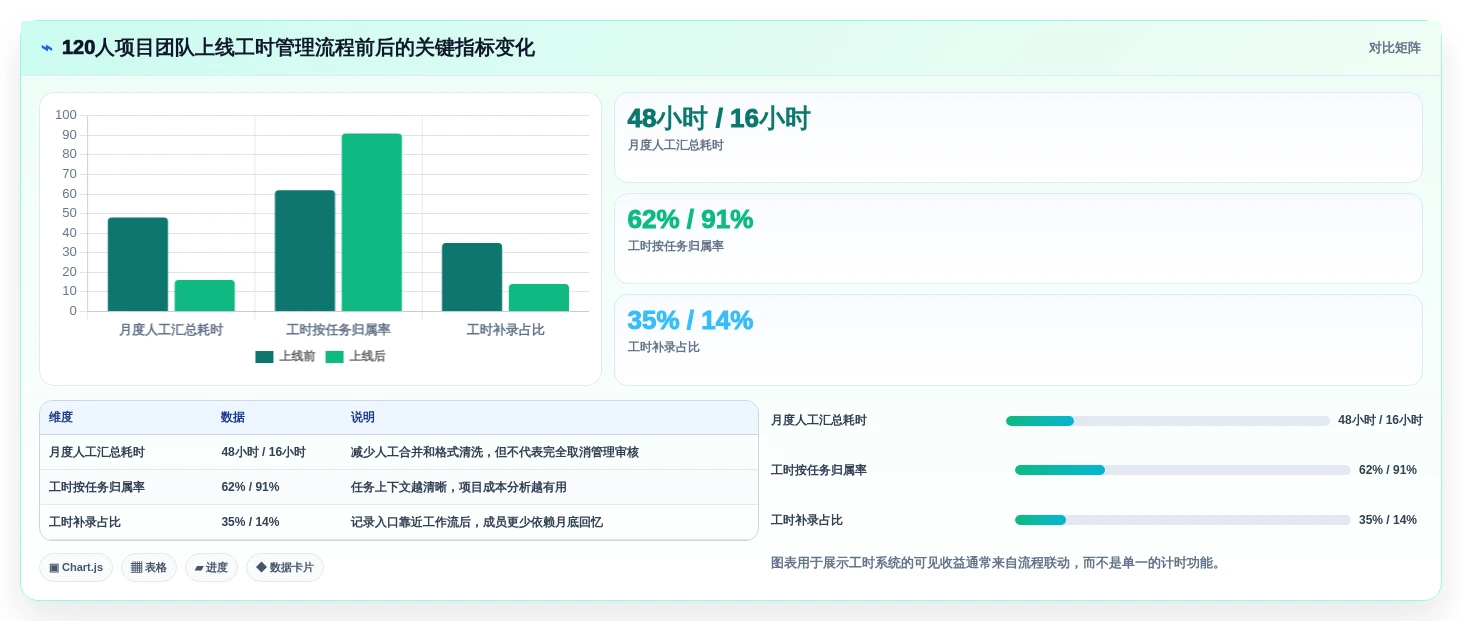Click the table cell 62% / 91%
This screenshot has width=1462, height=621.
(250, 487)
